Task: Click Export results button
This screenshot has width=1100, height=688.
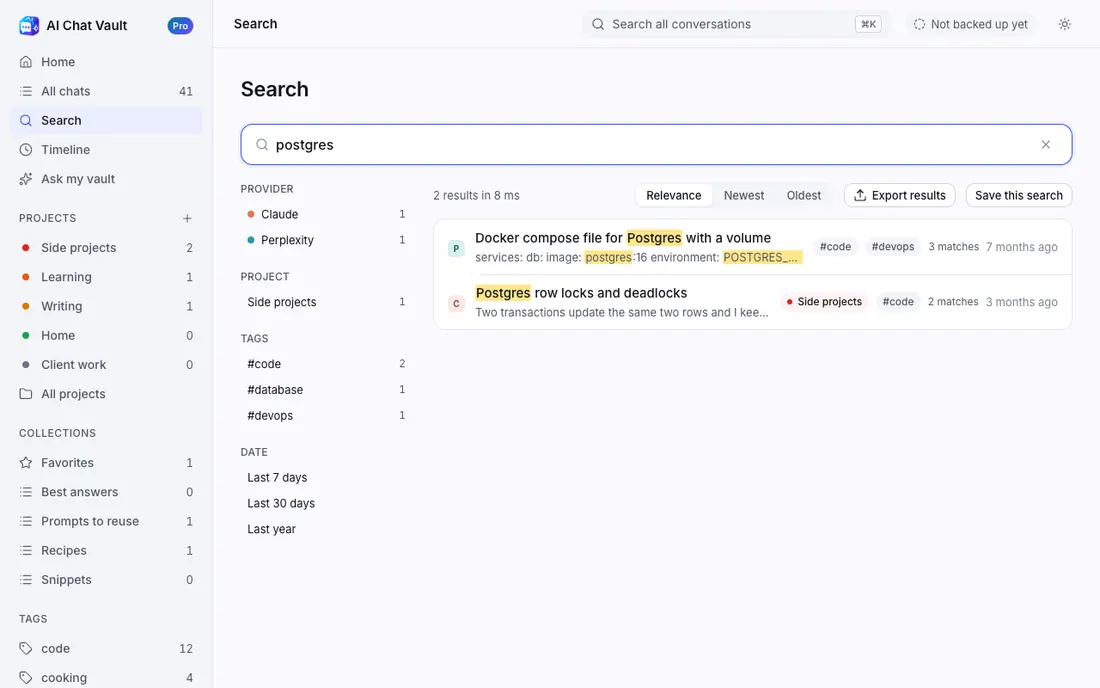Action: (899, 195)
